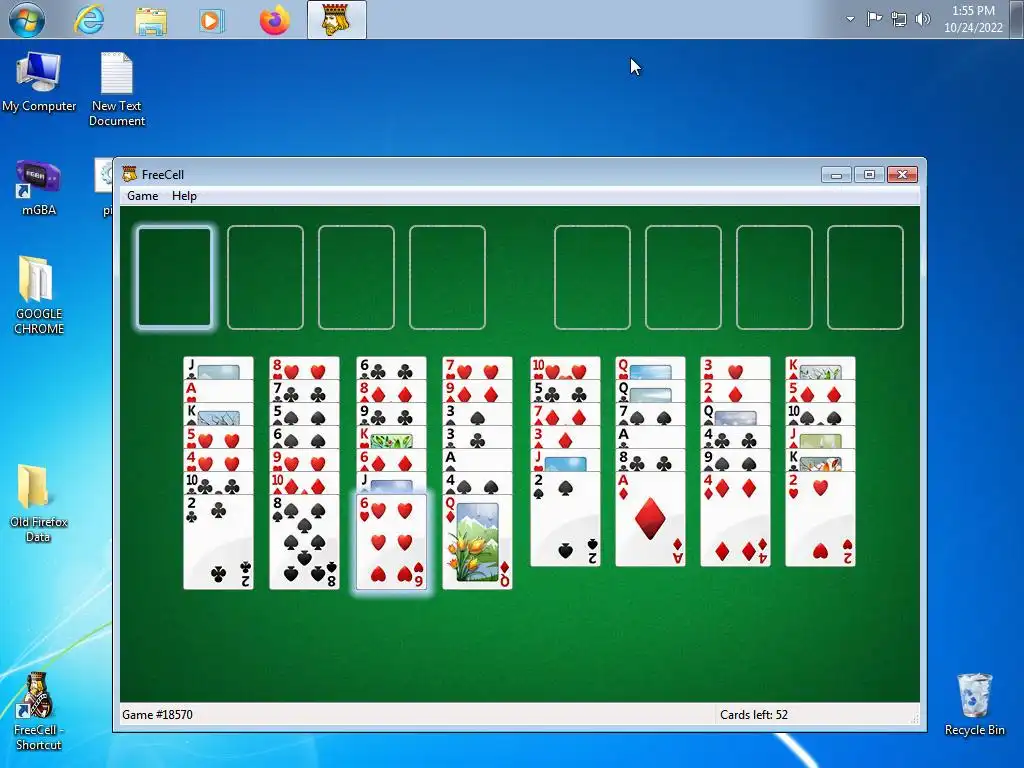Viewport: 1024px width, 768px height.
Task: Open the Help menu
Action: click(184, 196)
